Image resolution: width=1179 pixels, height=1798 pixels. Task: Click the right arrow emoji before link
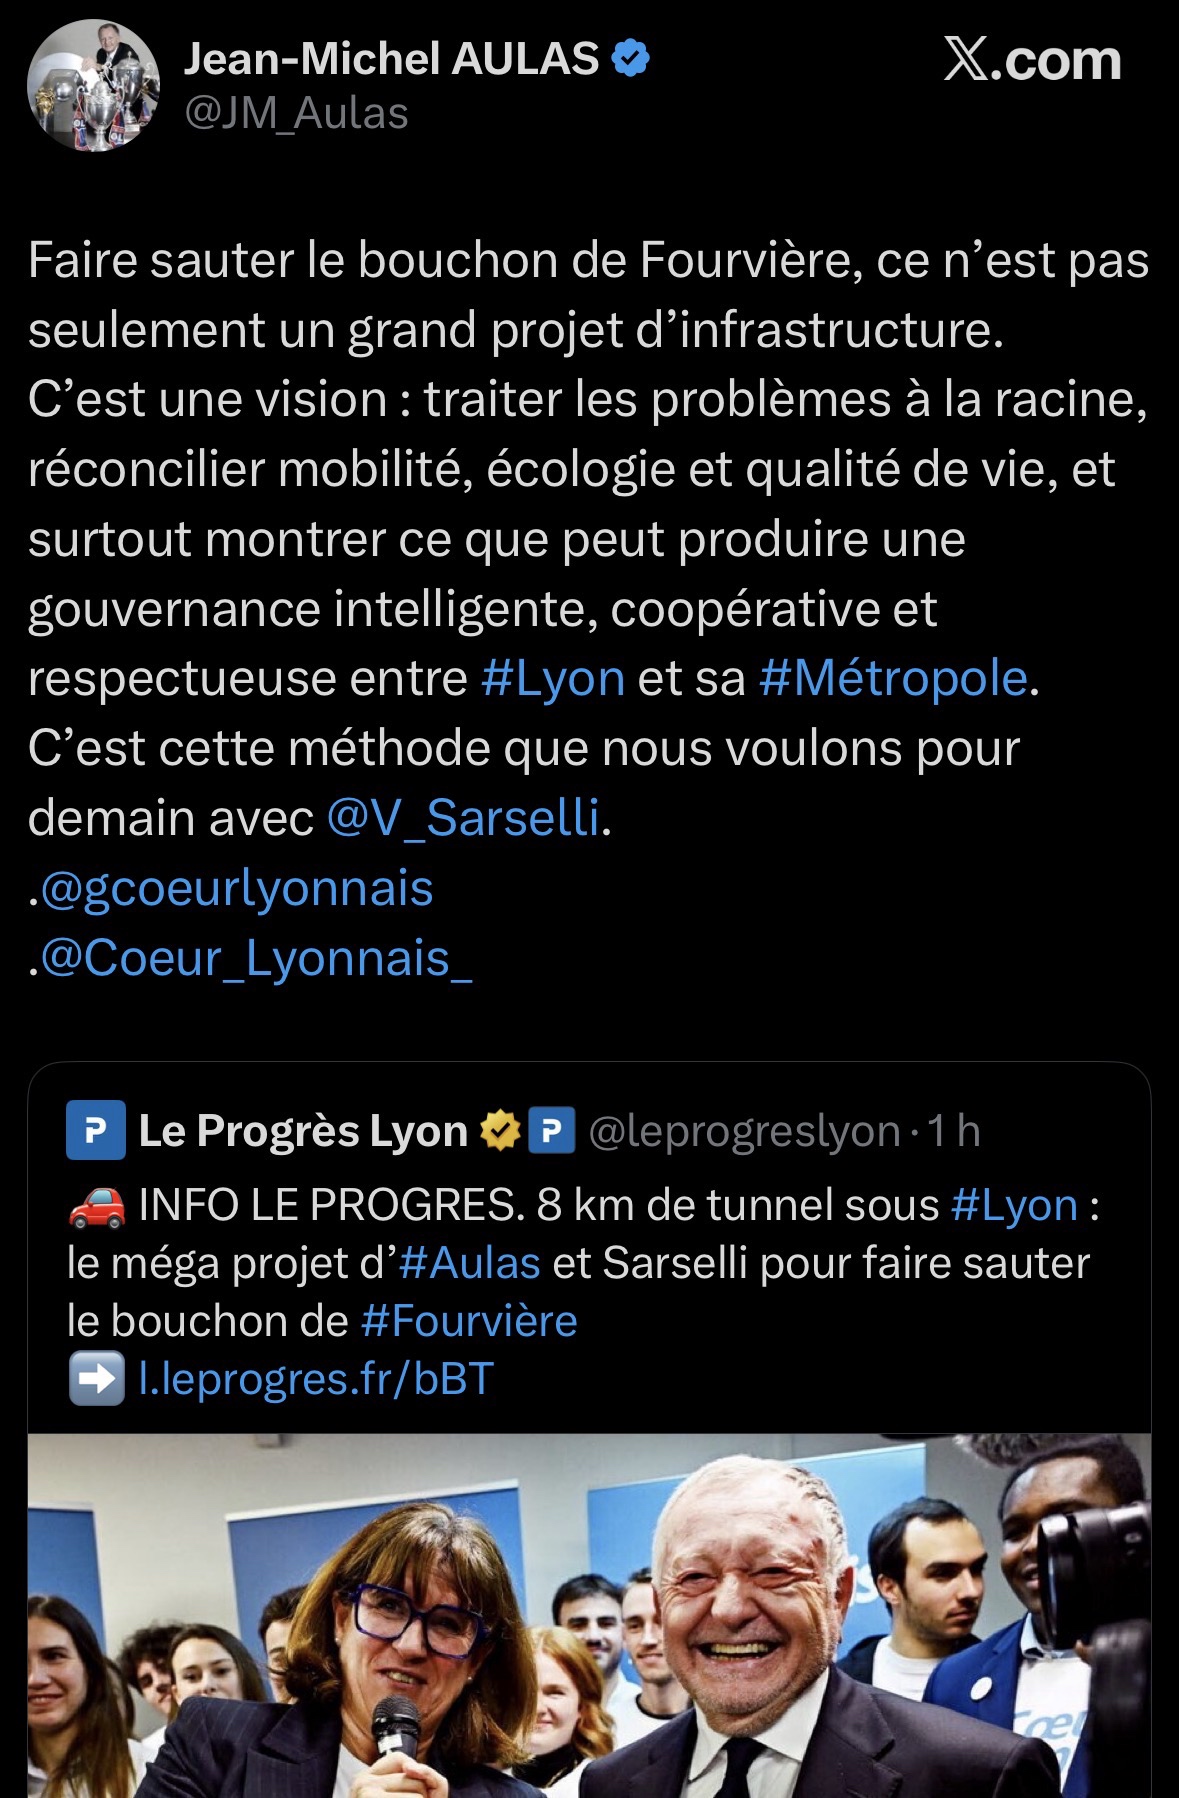click(x=96, y=1379)
